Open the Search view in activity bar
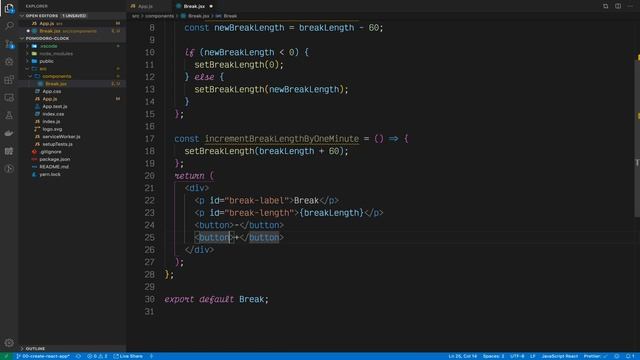Viewport: 640px width, 360px height. tap(9, 26)
